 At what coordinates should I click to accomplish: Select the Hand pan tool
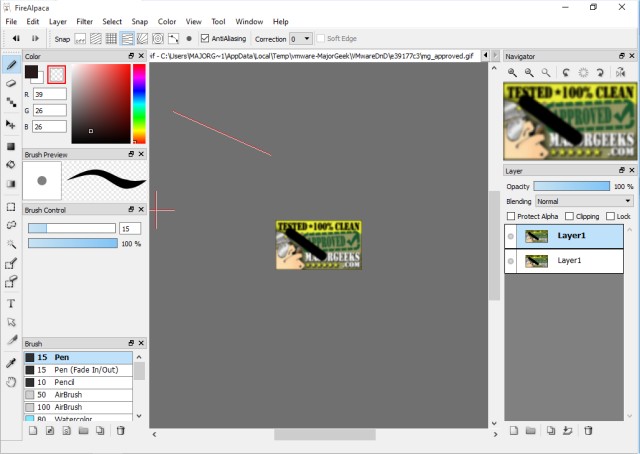[11, 382]
